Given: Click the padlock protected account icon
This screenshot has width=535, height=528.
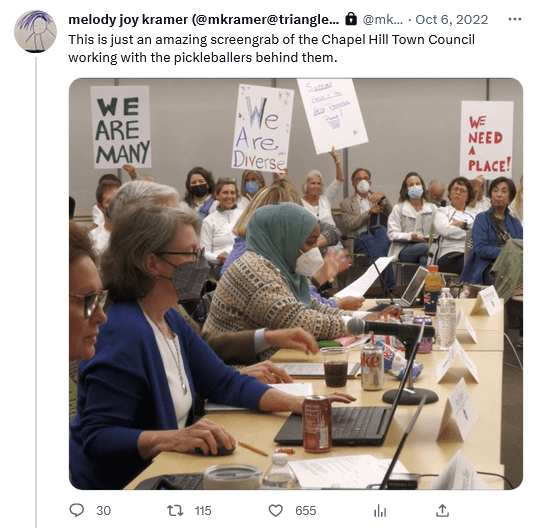Looking at the screenshot, I should (x=351, y=19).
